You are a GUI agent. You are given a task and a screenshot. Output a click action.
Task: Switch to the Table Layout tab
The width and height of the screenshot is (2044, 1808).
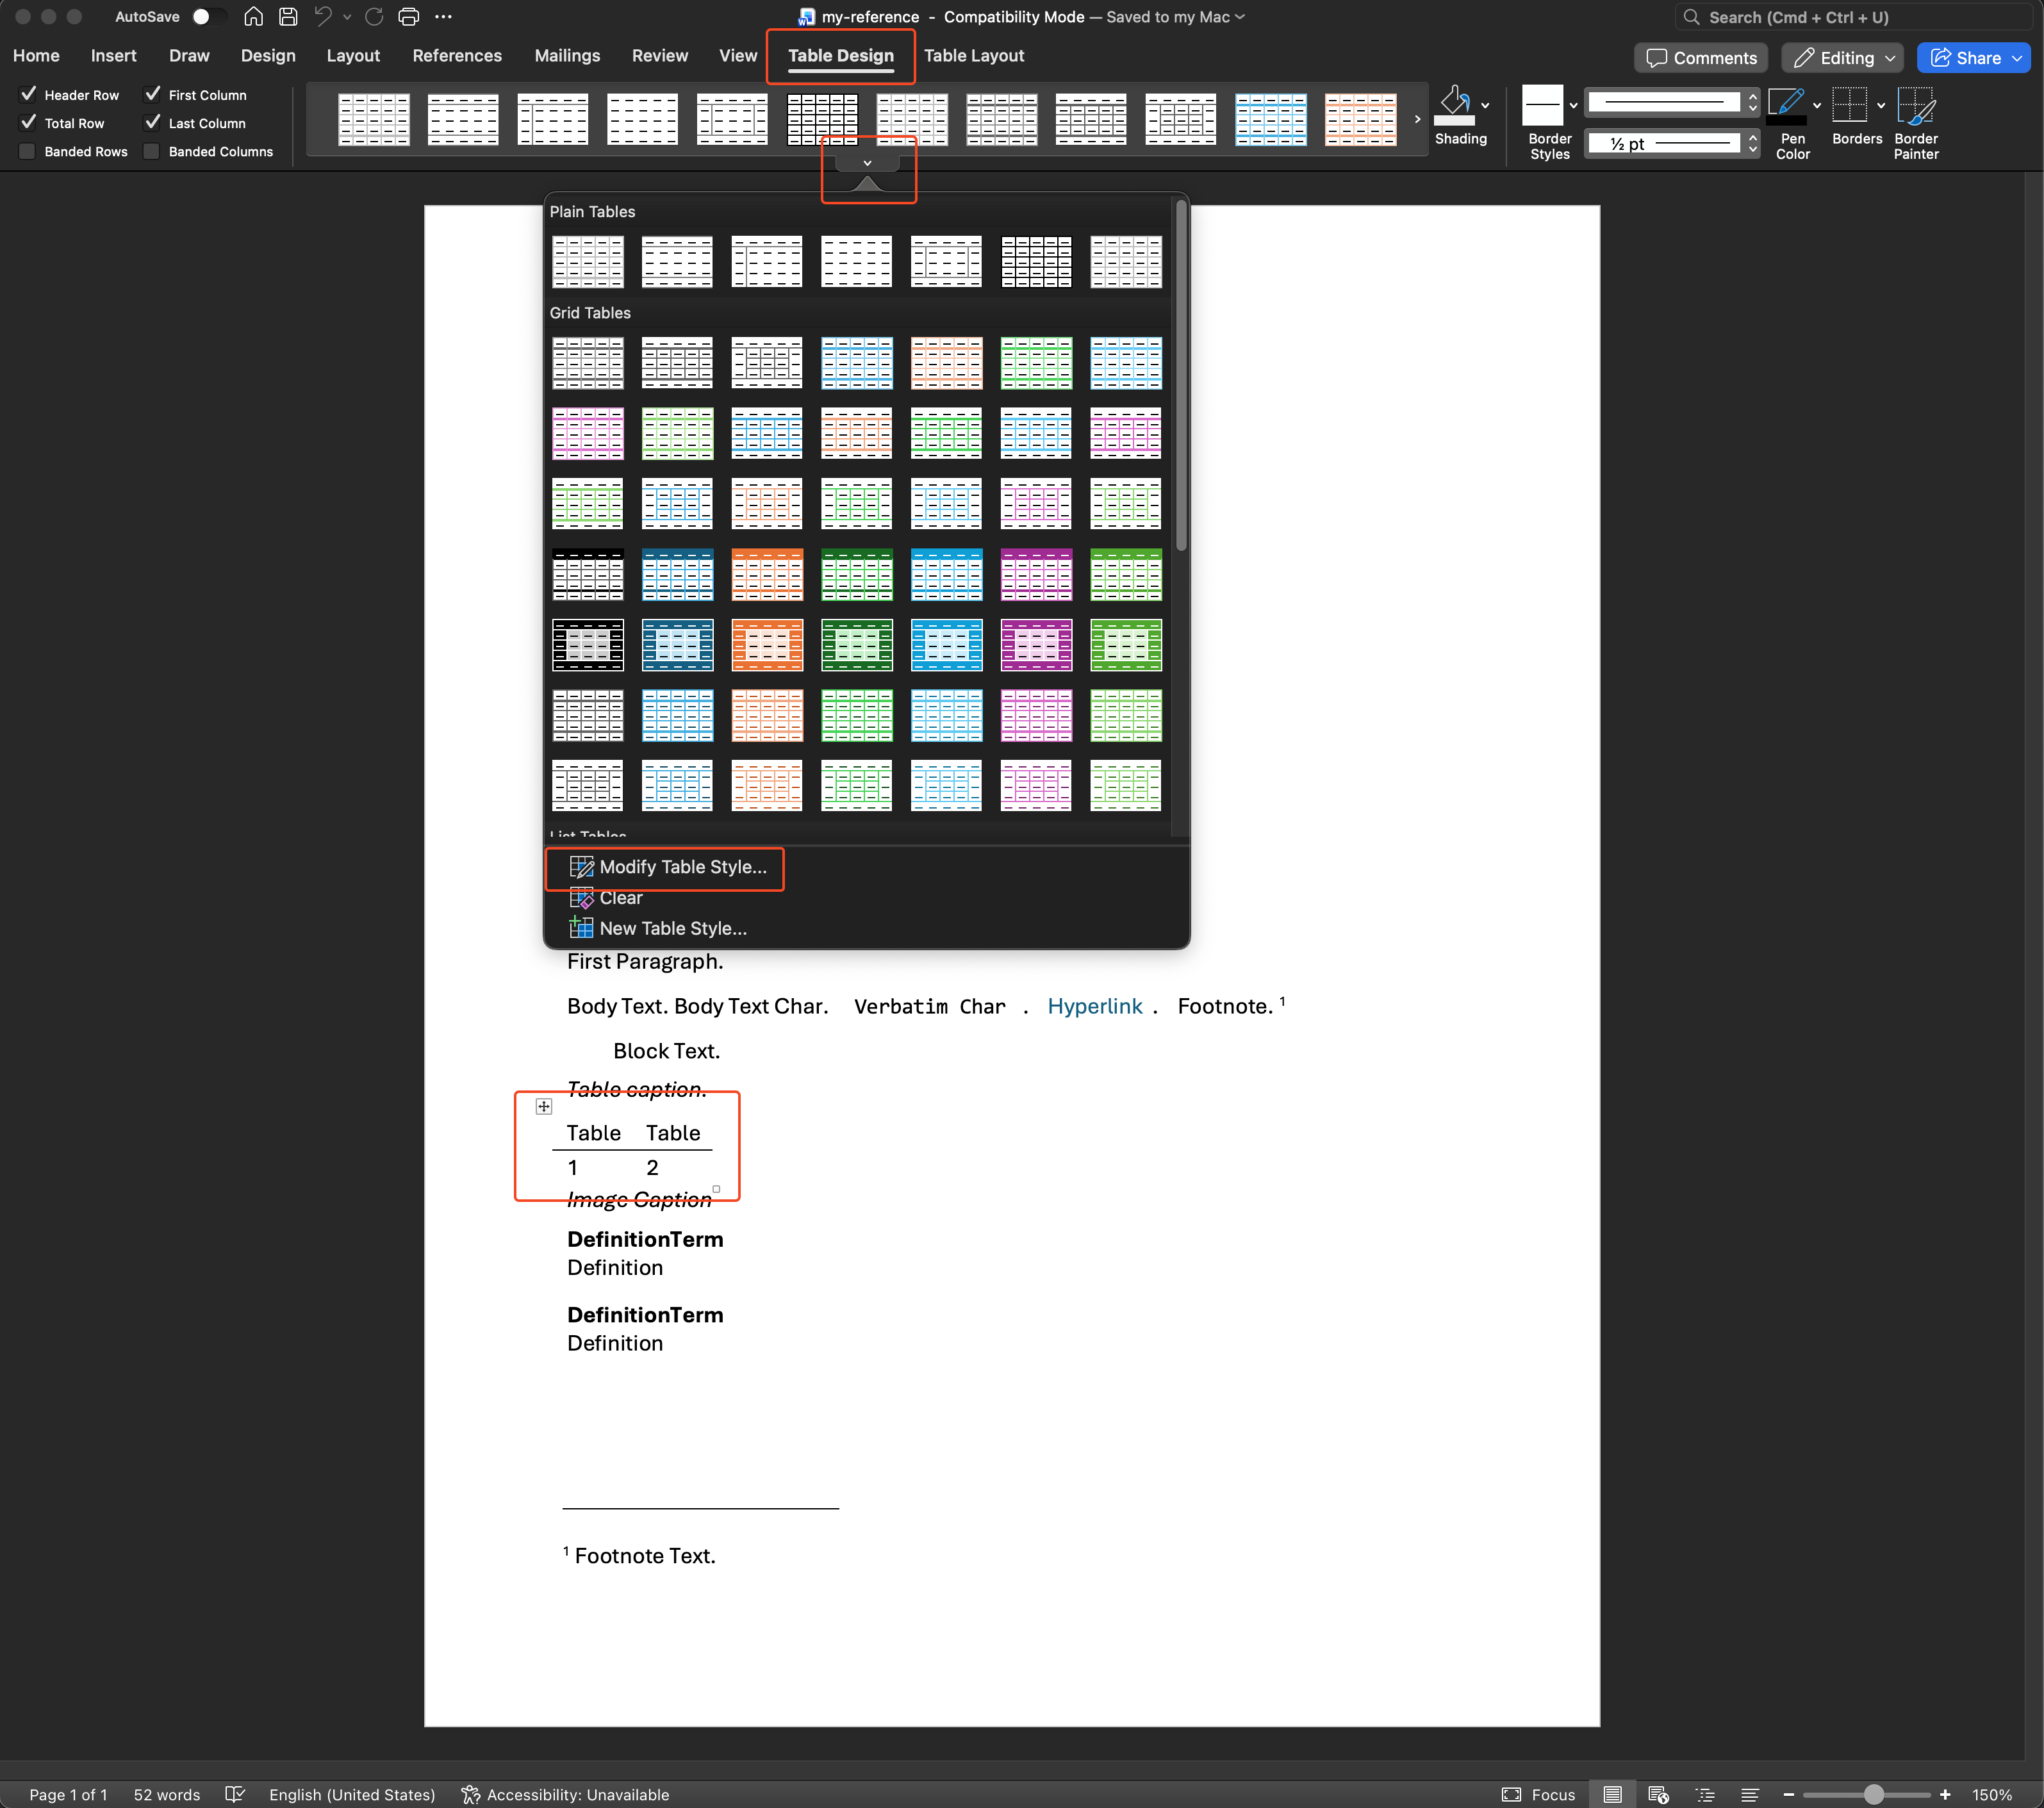[973, 56]
